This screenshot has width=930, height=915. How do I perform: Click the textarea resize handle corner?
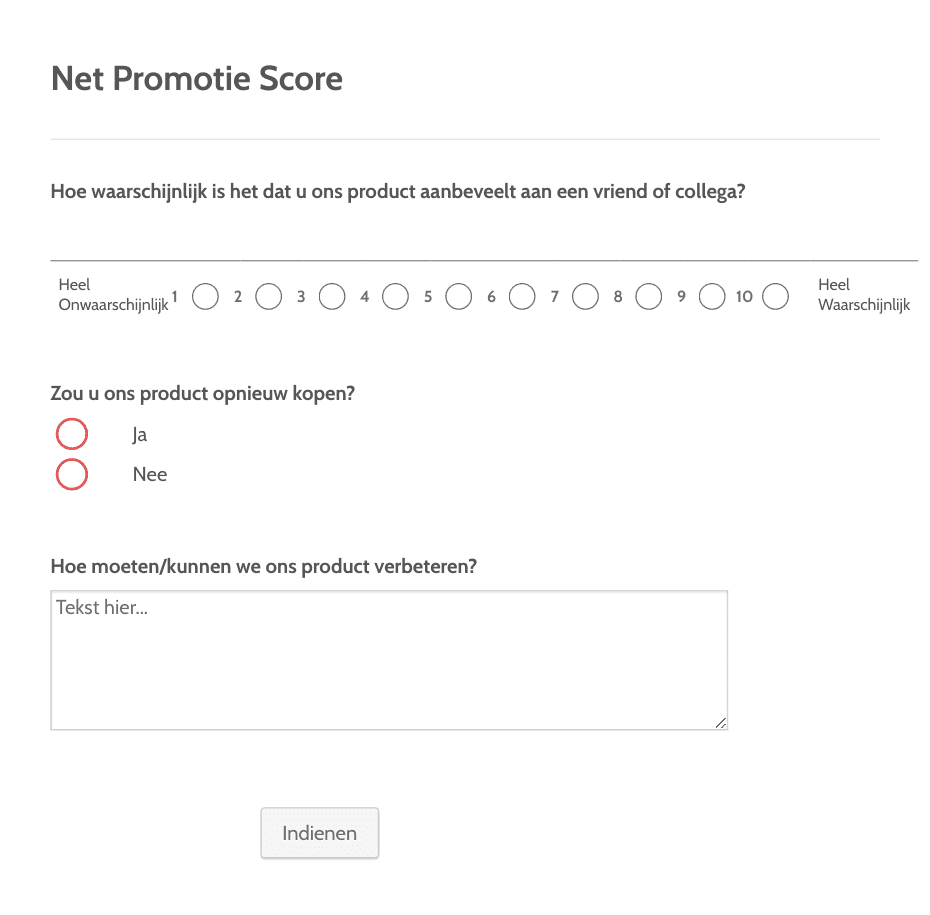tap(721, 723)
